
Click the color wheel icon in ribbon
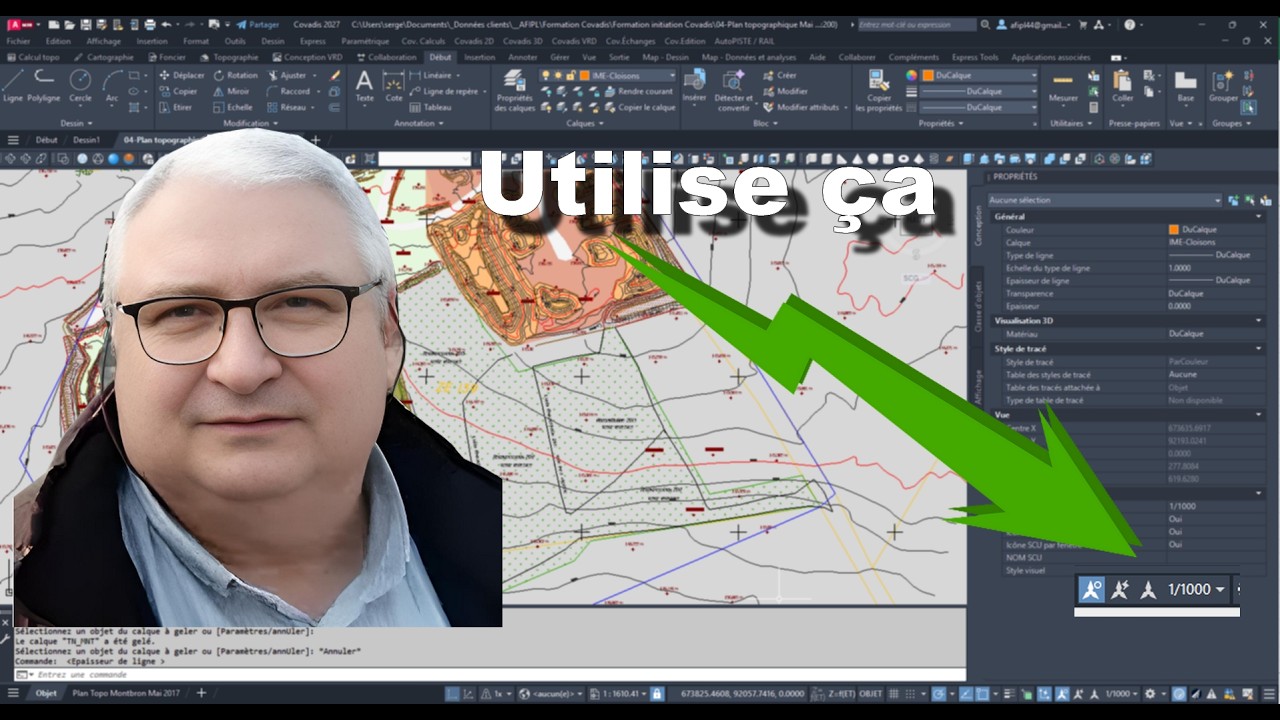(x=911, y=75)
